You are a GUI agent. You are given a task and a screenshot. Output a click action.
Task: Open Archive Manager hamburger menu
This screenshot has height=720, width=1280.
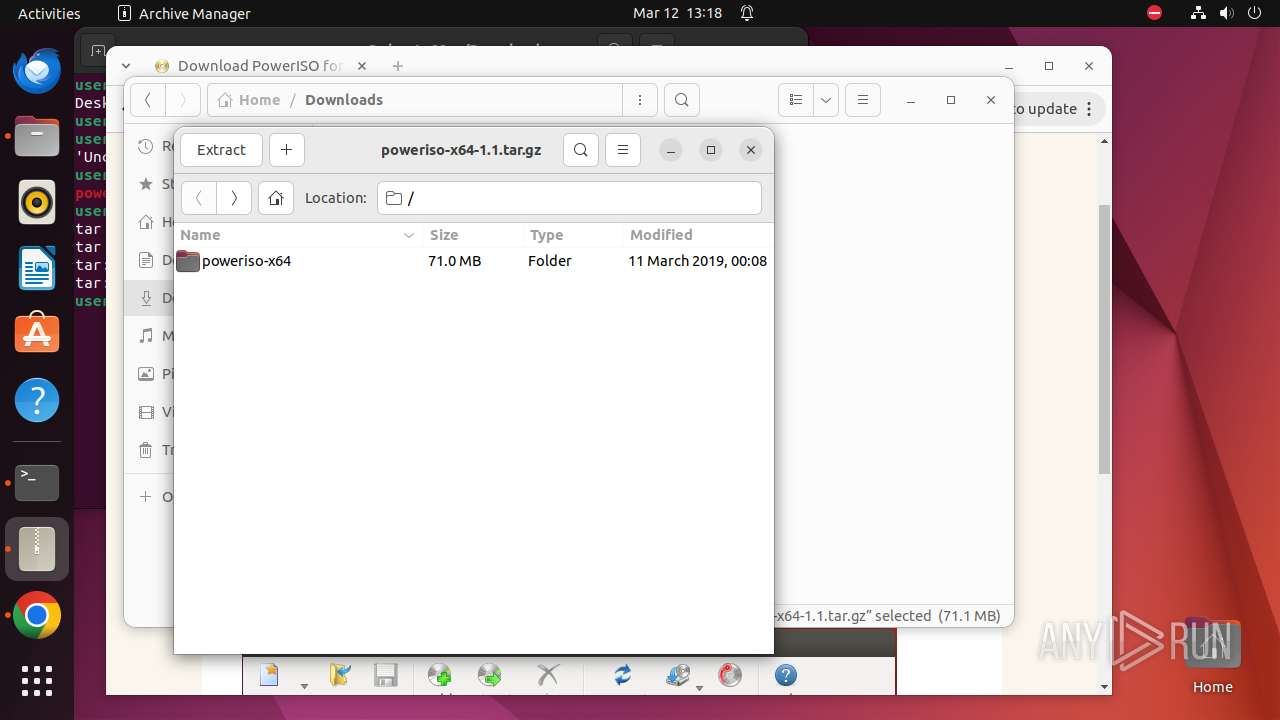click(622, 150)
